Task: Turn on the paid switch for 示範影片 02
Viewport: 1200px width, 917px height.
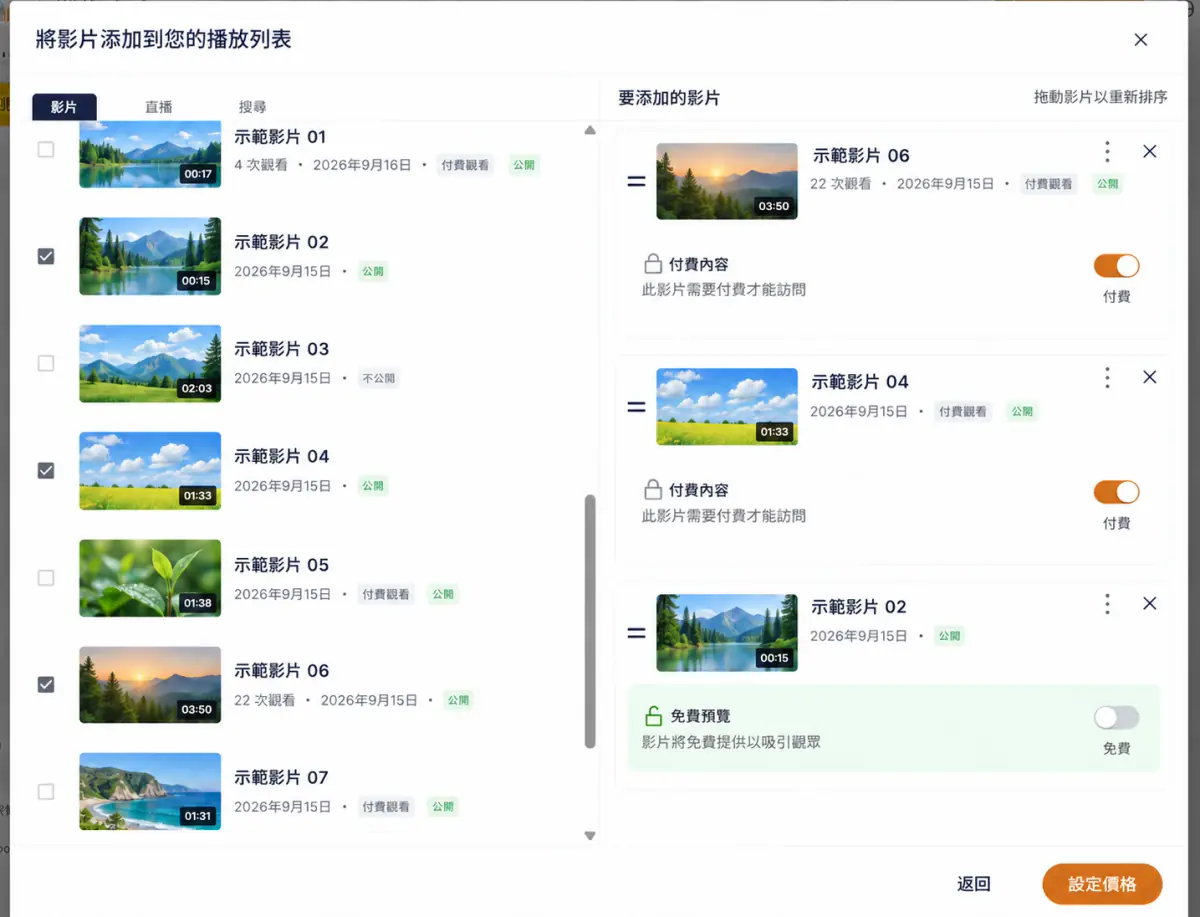Action: point(1117,718)
